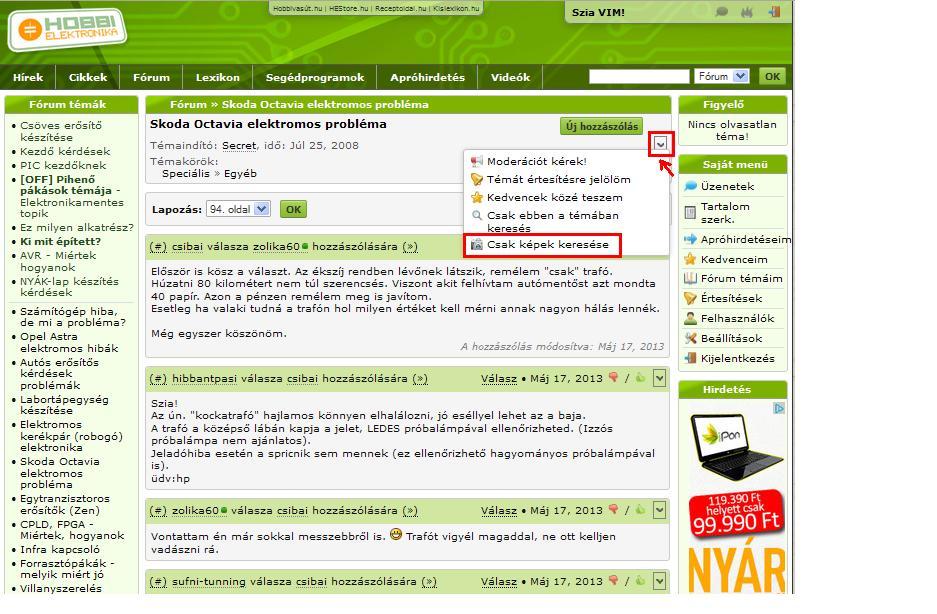Open the Segédprogramok navigation tab
937x614 pixels.
(x=315, y=77)
